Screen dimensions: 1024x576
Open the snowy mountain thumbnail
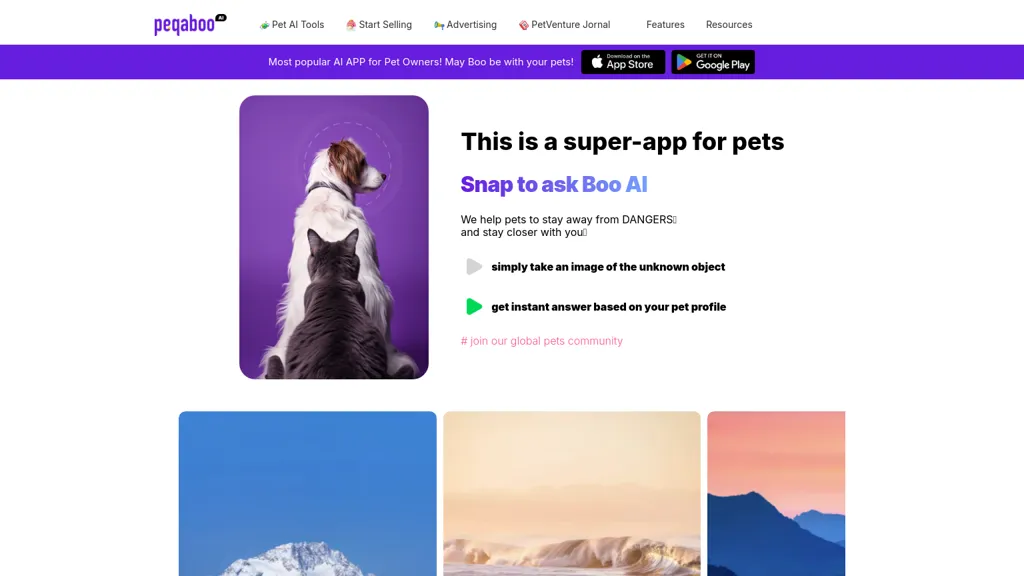click(308, 494)
